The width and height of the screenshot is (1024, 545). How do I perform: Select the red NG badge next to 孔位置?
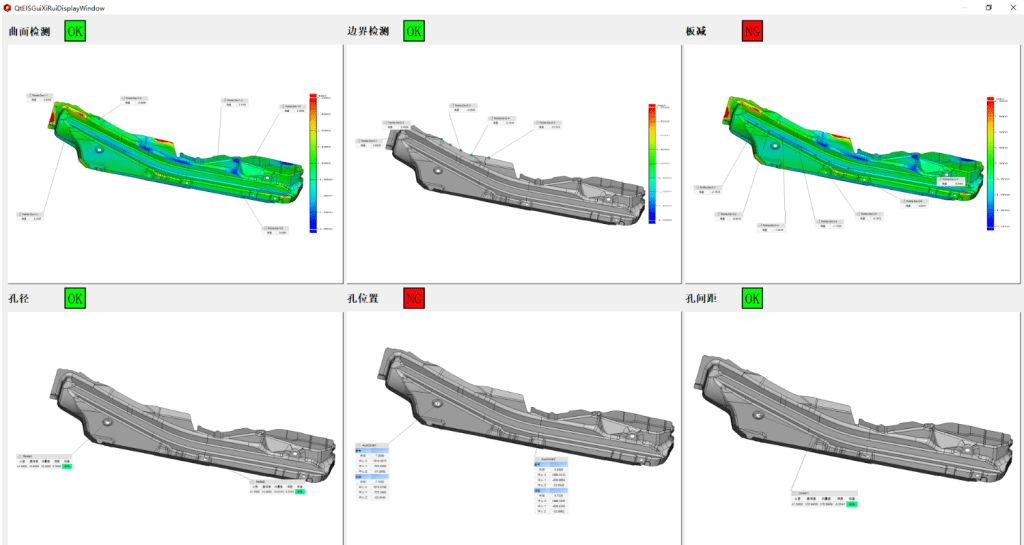(413, 297)
